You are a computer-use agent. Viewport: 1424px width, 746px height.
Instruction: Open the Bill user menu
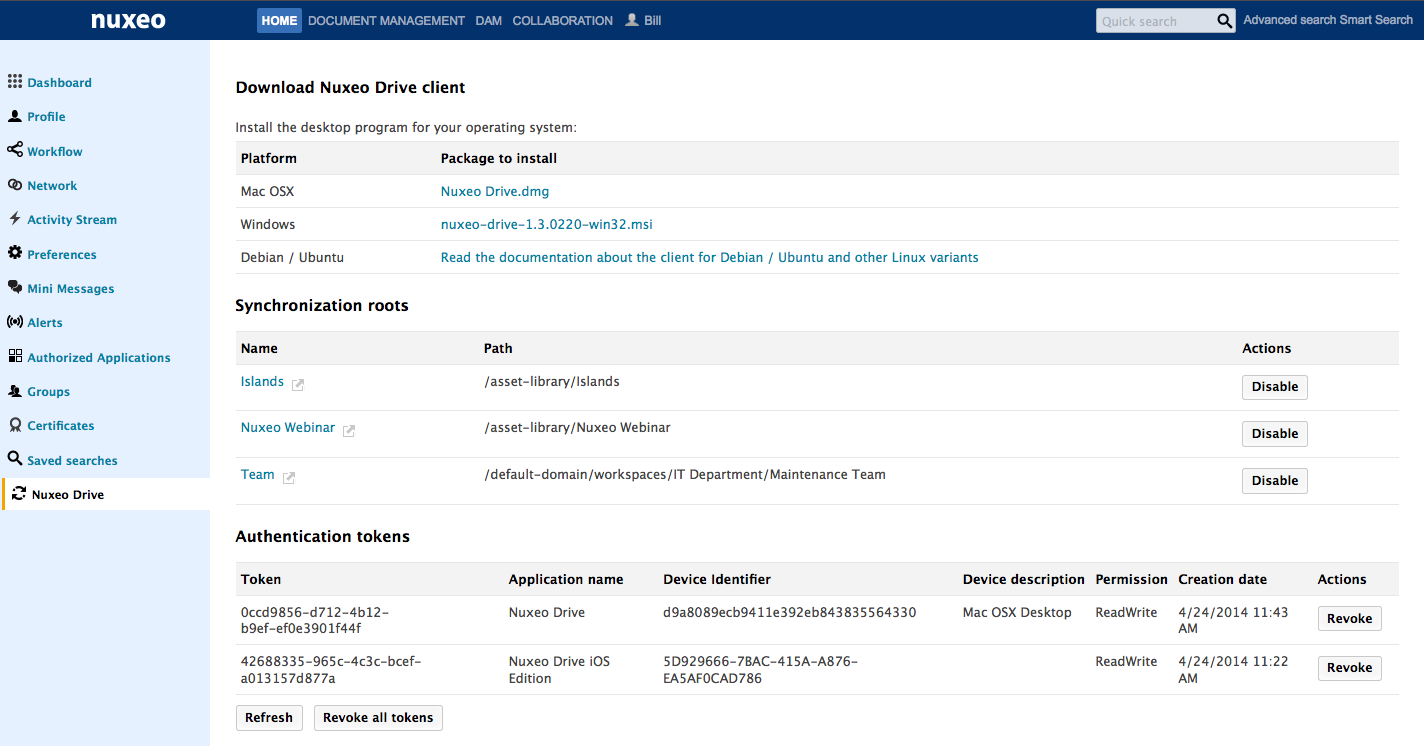pos(643,20)
